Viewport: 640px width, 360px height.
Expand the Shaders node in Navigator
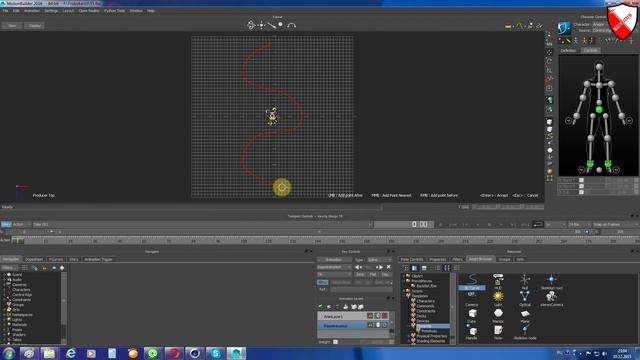[x=4, y=335]
